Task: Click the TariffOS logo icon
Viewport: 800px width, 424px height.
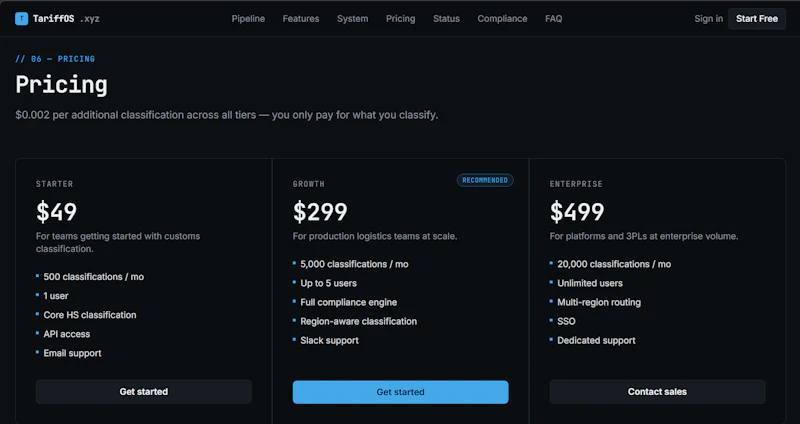Action: point(21,19)
